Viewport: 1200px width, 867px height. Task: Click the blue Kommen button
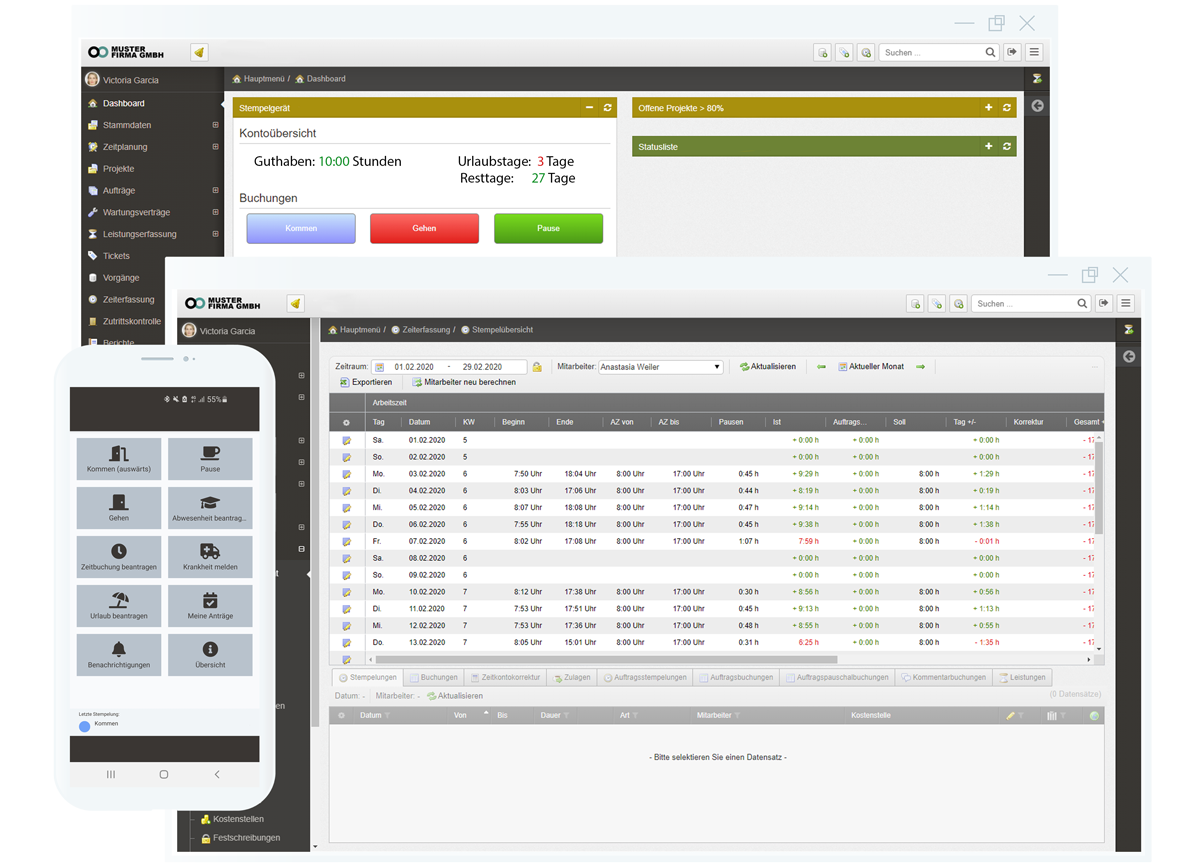[x=301, y=228]
